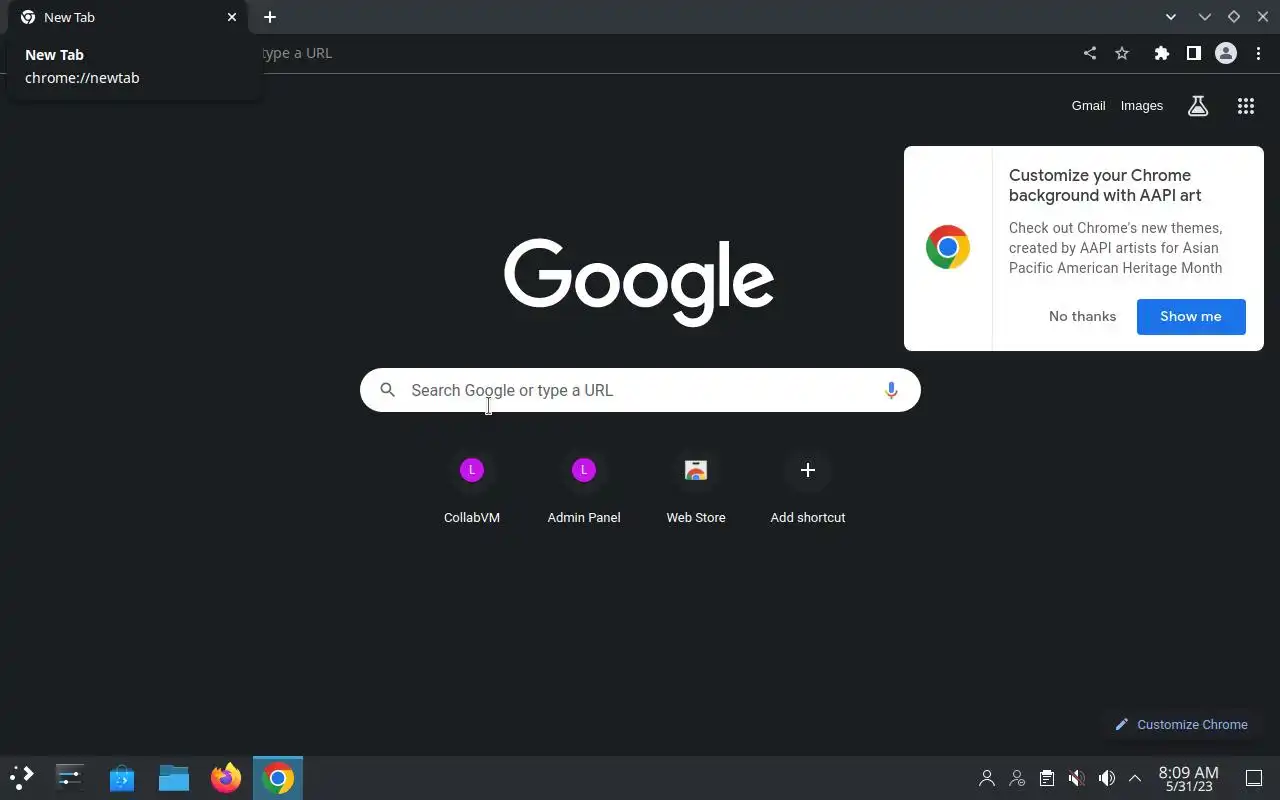Click Chrome logo in promo card
The width and height of the screenshot is (1280, 800).
[x=948, y=247]
